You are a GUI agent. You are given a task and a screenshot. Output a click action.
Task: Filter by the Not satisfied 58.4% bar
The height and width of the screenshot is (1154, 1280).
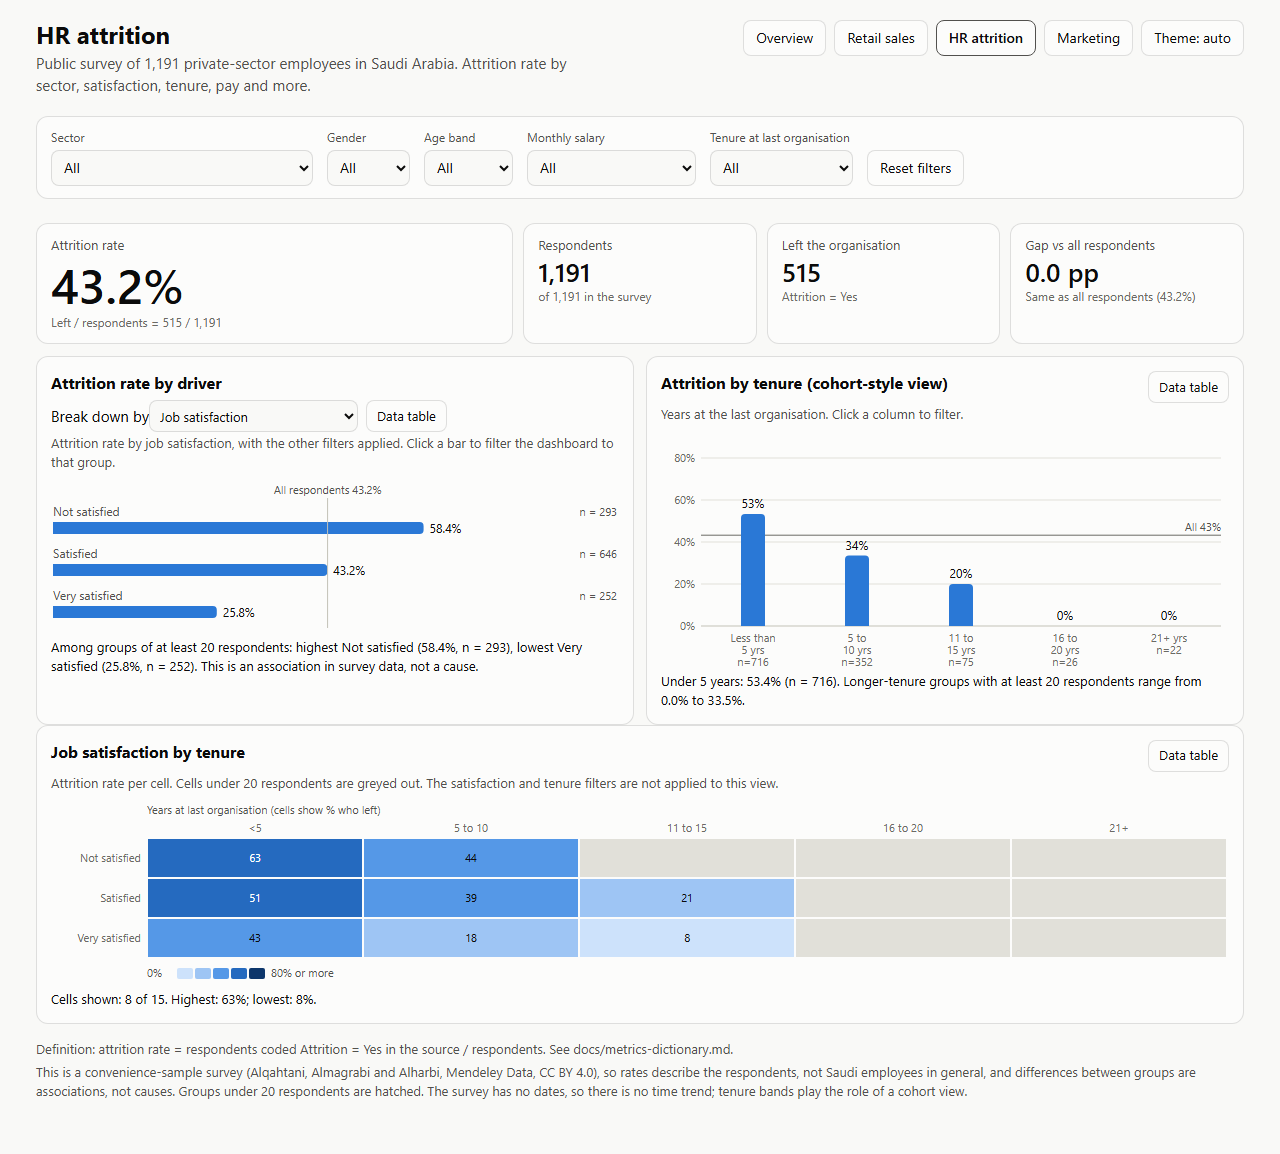pyautogui.click(x=238, y=528)
